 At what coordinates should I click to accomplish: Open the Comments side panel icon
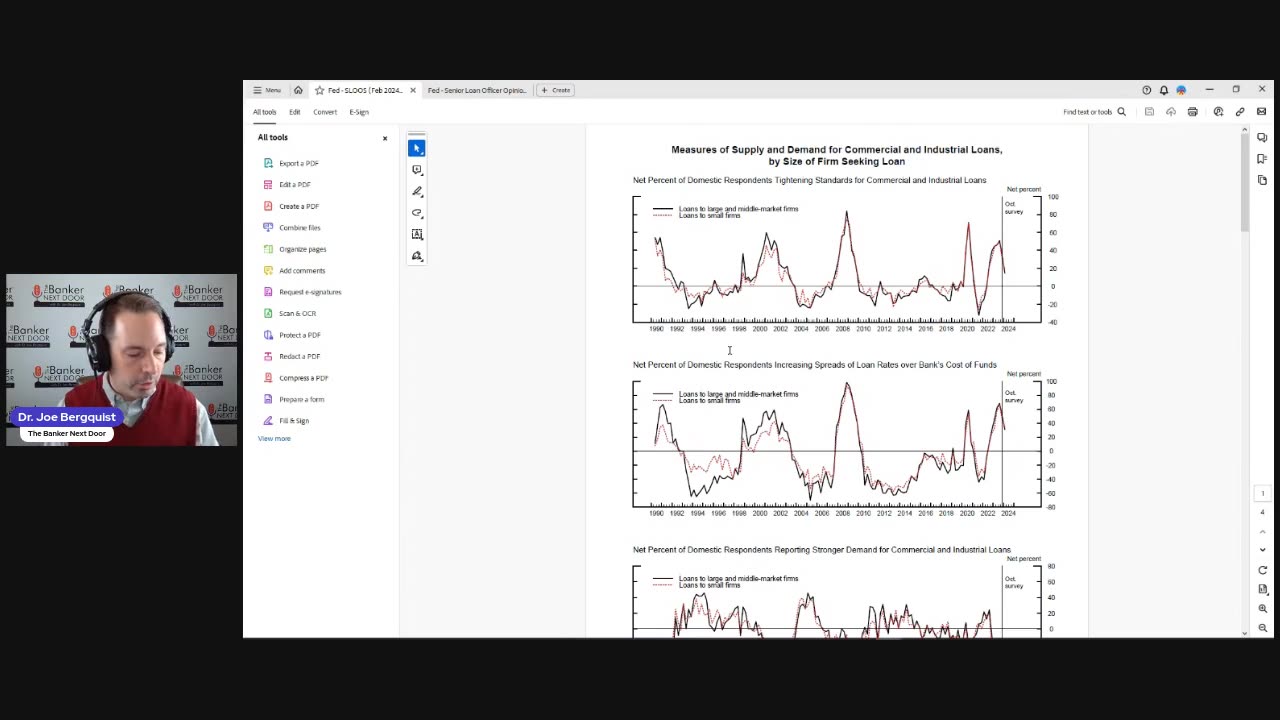1263,138
